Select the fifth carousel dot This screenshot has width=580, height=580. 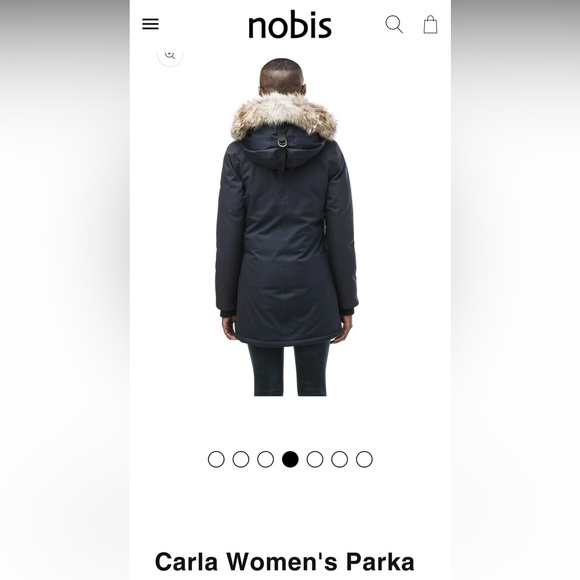pos(315,459)
